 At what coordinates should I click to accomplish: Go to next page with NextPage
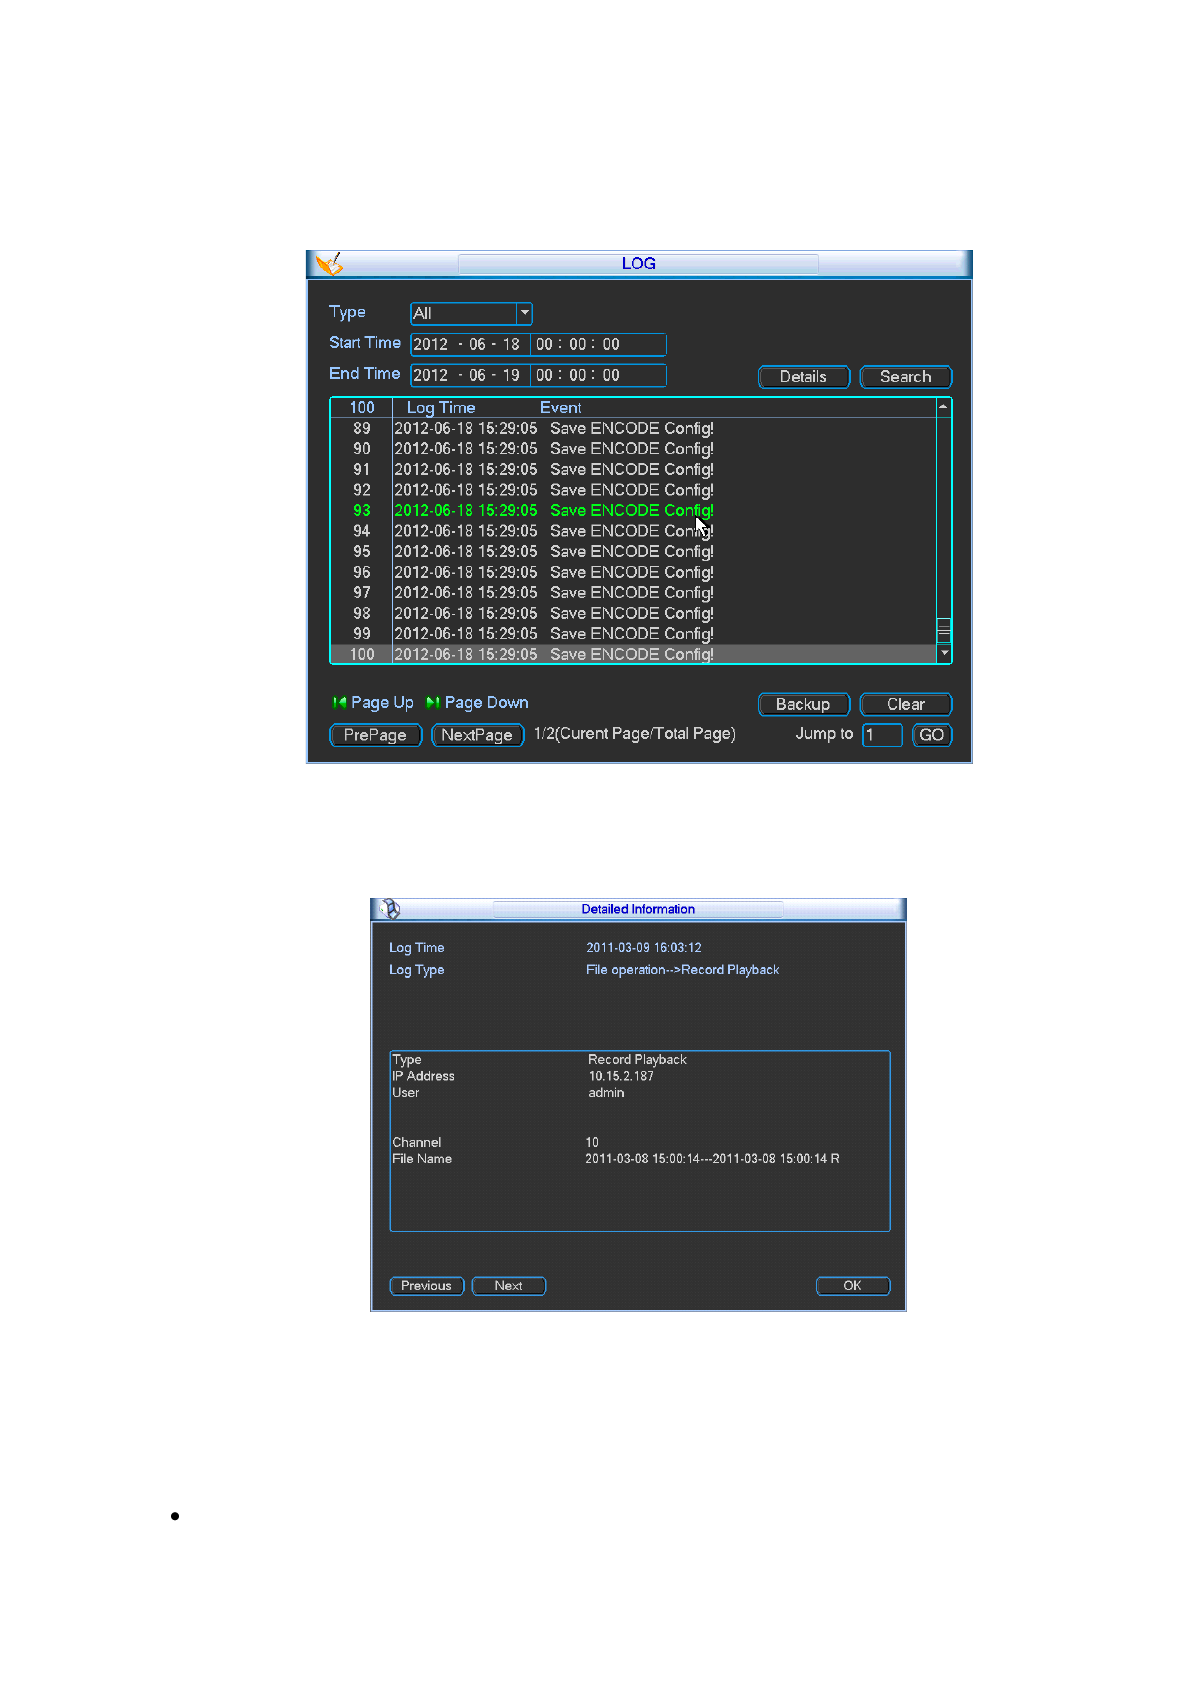pyautogui.click(x=477, y=735)
